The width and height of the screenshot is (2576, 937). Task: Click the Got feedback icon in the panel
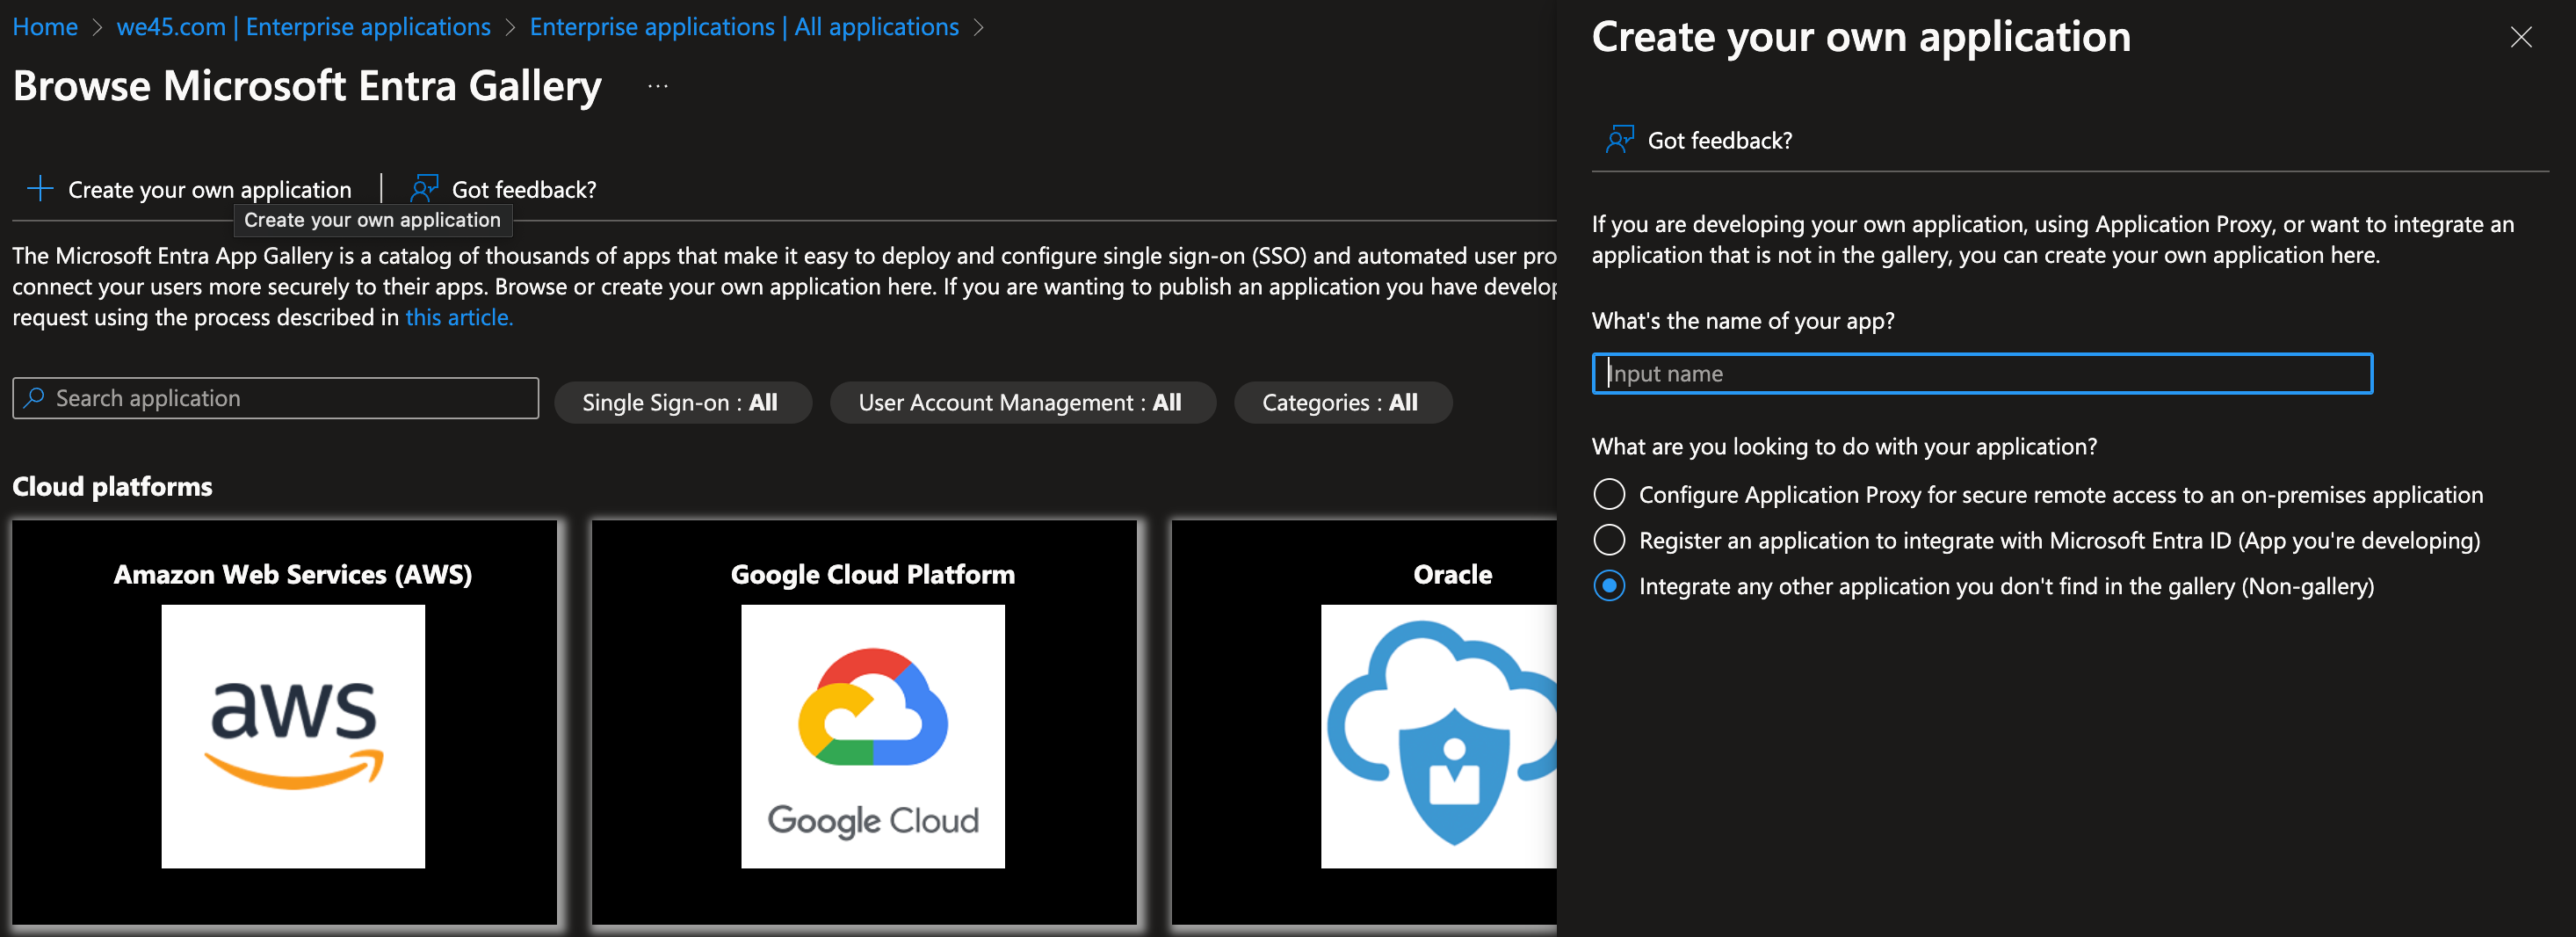pyautogui.click(x=1618, y=139)
